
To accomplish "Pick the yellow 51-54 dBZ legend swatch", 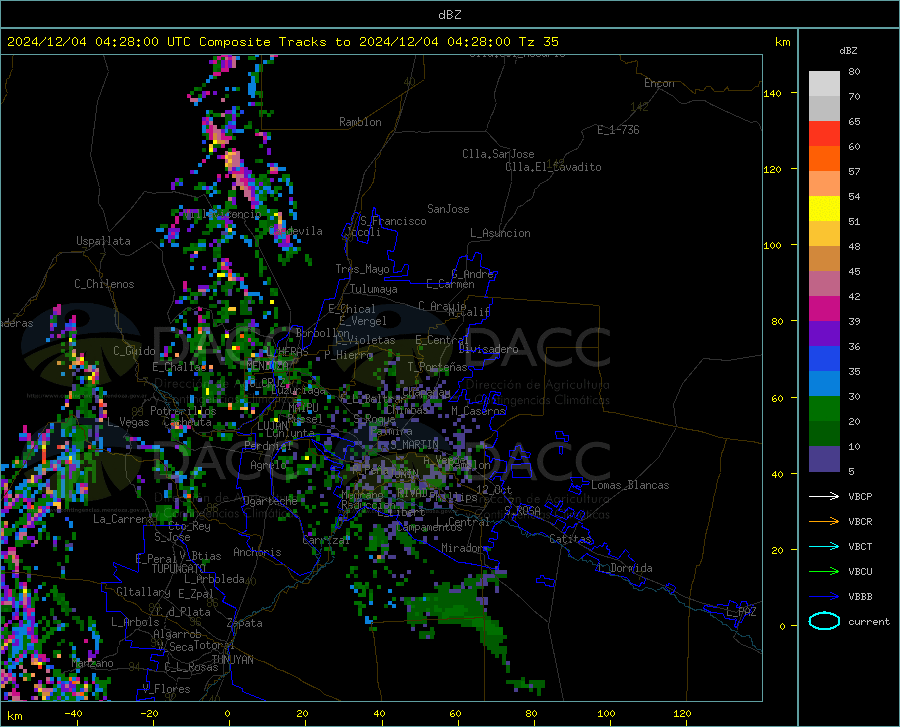I will coord(824,209).
